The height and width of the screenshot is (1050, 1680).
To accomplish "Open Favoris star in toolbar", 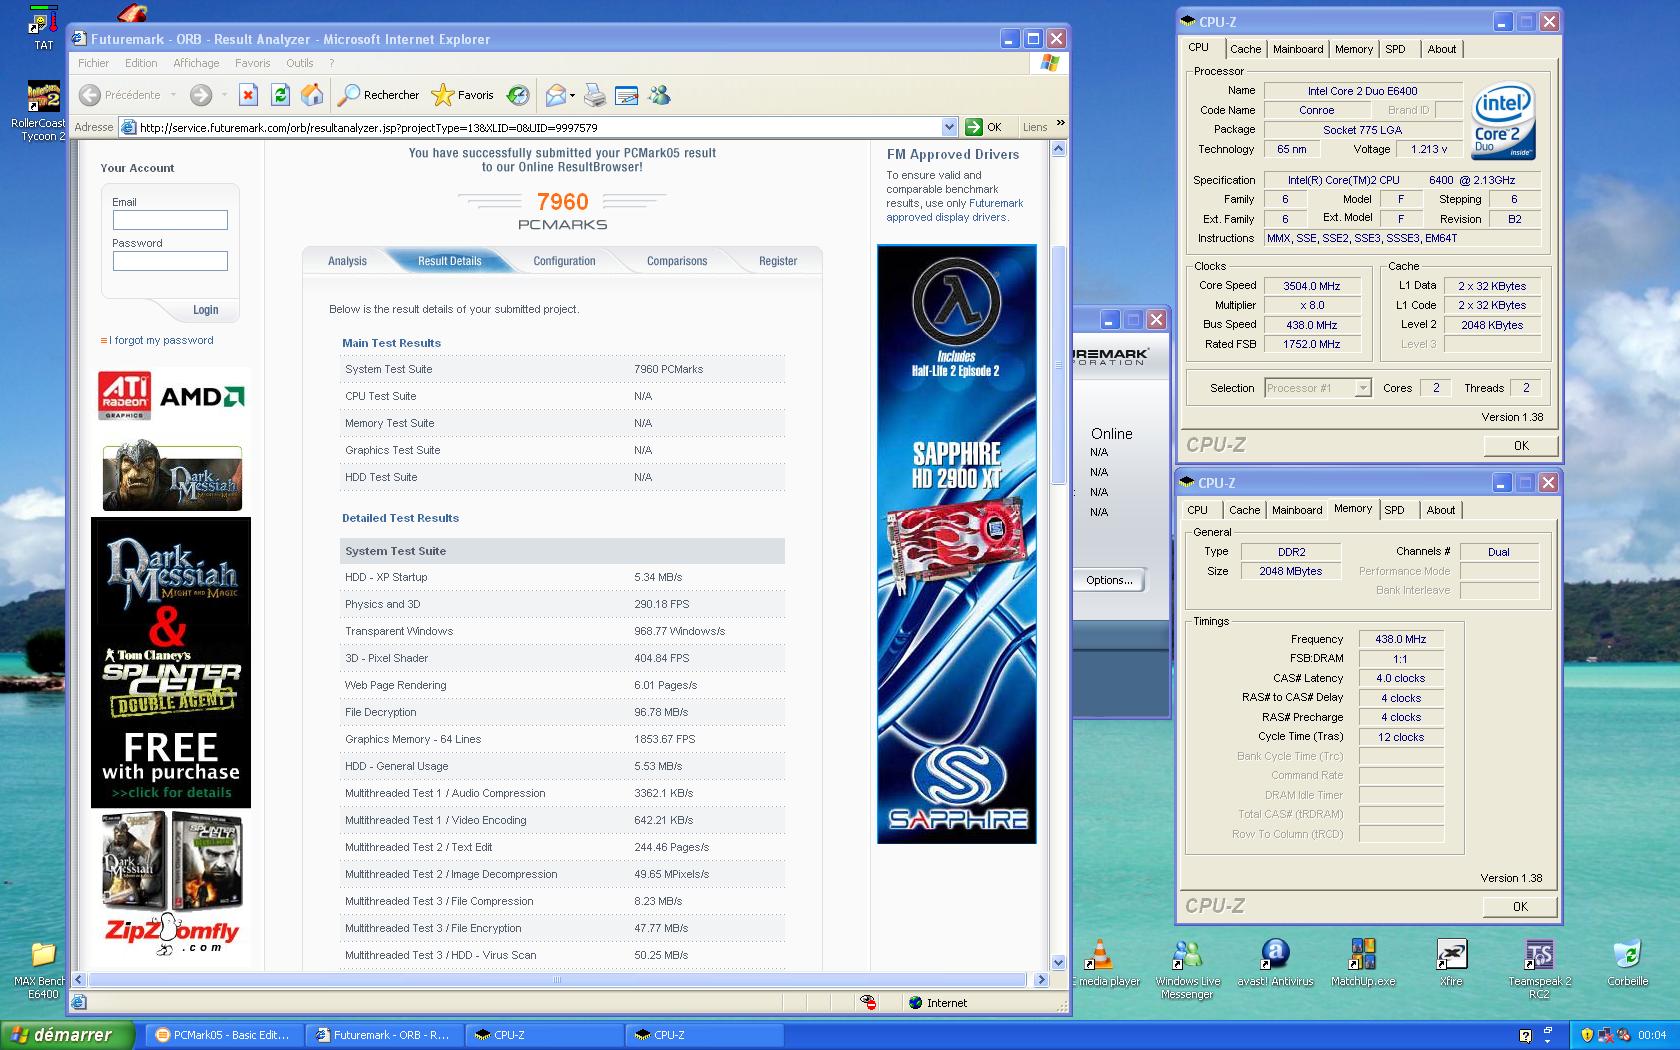I will [462, 95].
